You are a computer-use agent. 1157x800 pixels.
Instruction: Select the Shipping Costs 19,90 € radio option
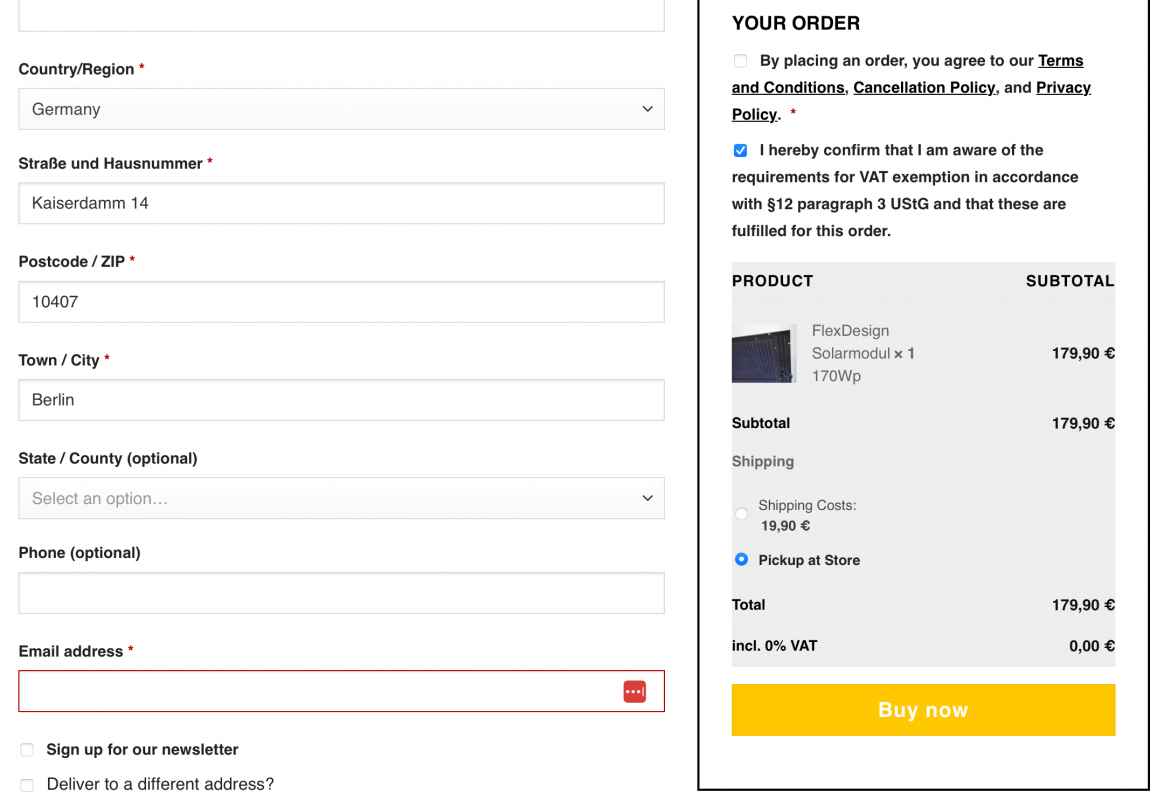[742, 514]
